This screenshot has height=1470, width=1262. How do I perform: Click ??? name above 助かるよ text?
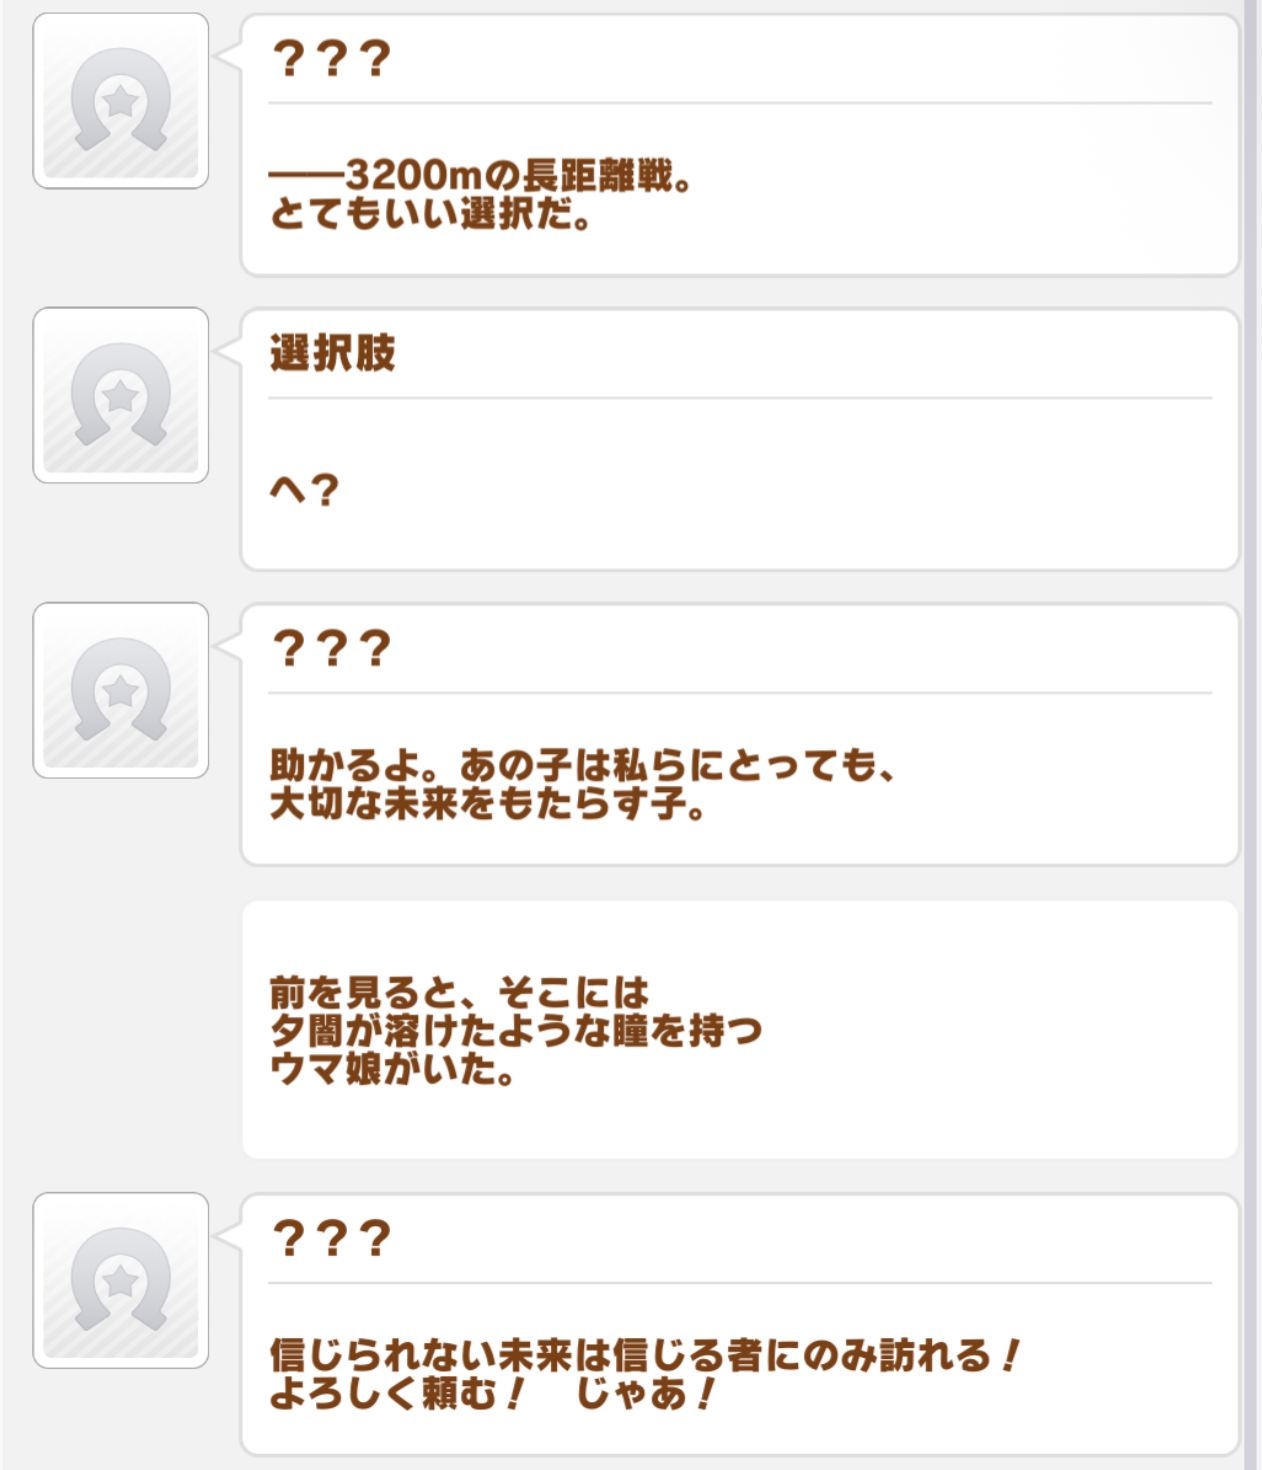(x=331, y=649)
